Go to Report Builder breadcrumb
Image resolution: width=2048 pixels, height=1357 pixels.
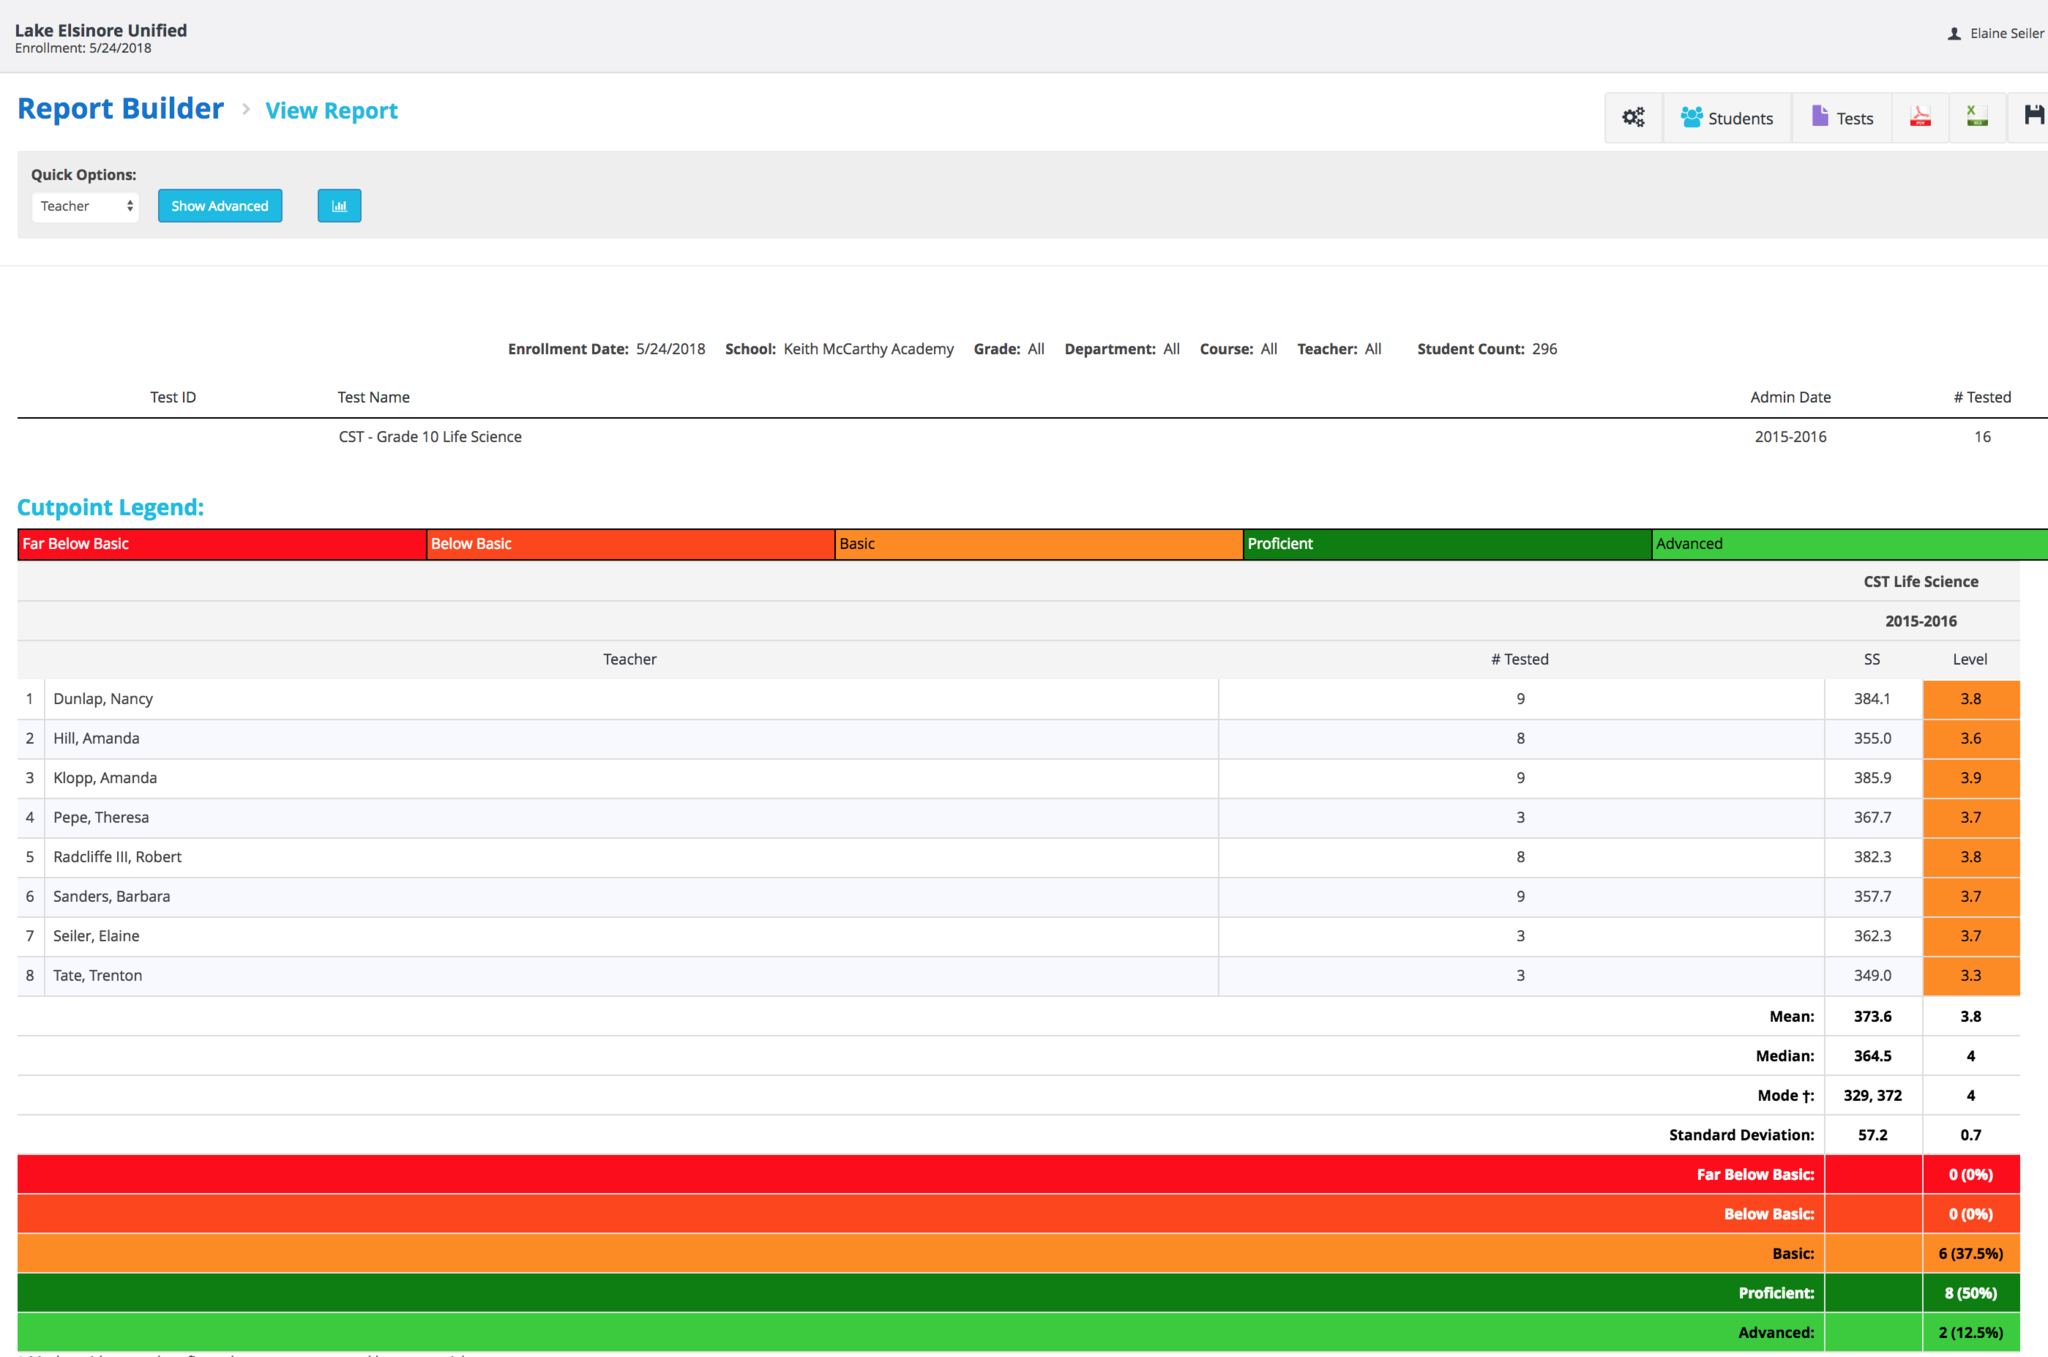point(121,109)
